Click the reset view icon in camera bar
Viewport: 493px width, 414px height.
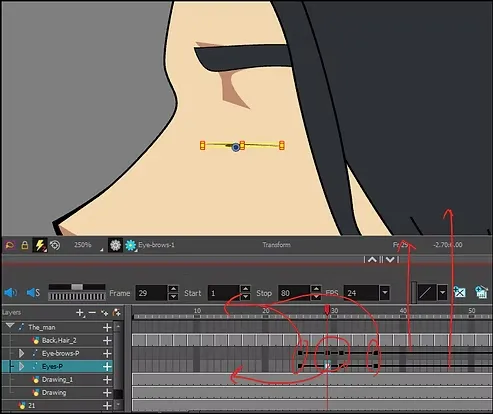(x=10, y=245)
